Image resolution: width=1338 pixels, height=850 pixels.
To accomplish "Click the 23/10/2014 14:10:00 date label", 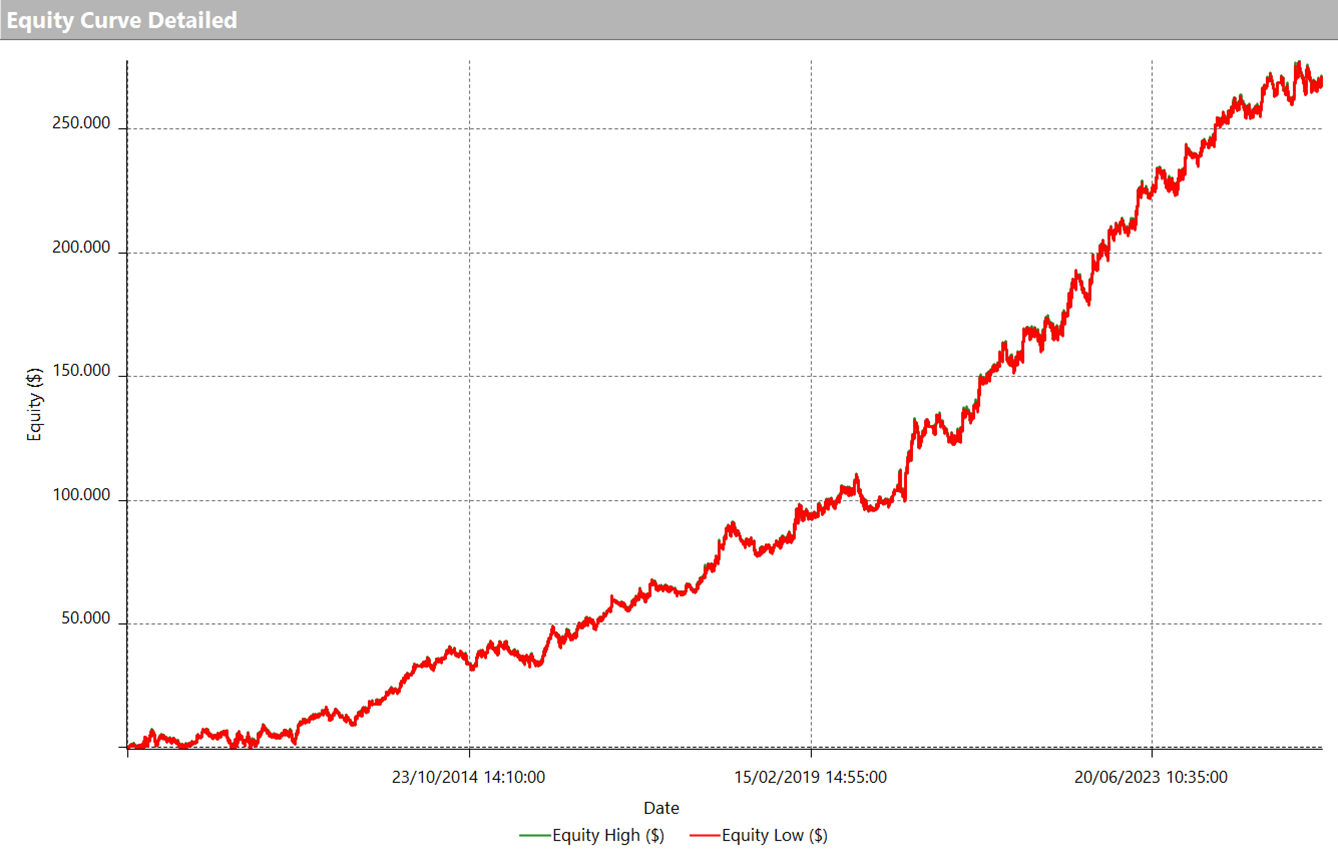I will [468, 777].
